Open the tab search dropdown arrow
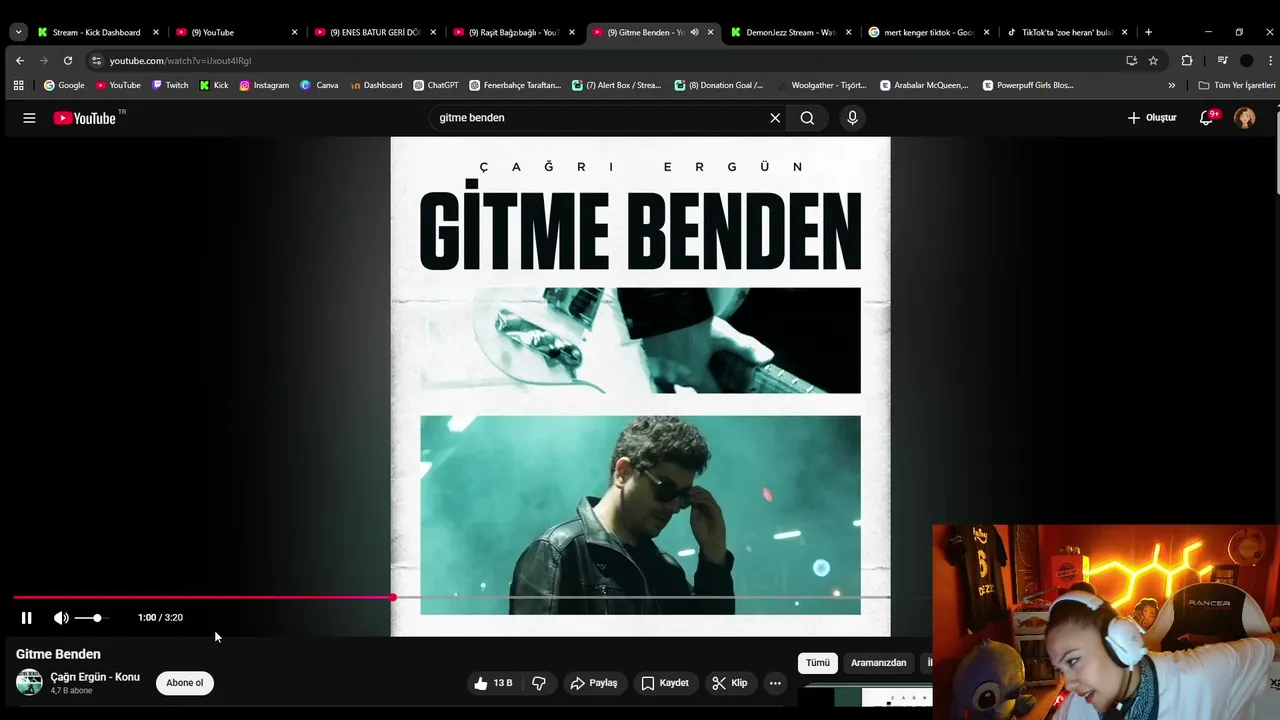The height and width of the screenshot is (720, 1280). point(18,32)
